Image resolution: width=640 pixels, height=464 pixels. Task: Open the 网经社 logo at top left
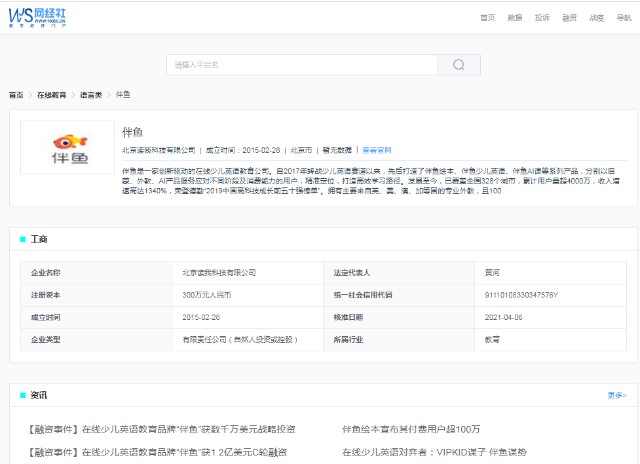[37, 18]
